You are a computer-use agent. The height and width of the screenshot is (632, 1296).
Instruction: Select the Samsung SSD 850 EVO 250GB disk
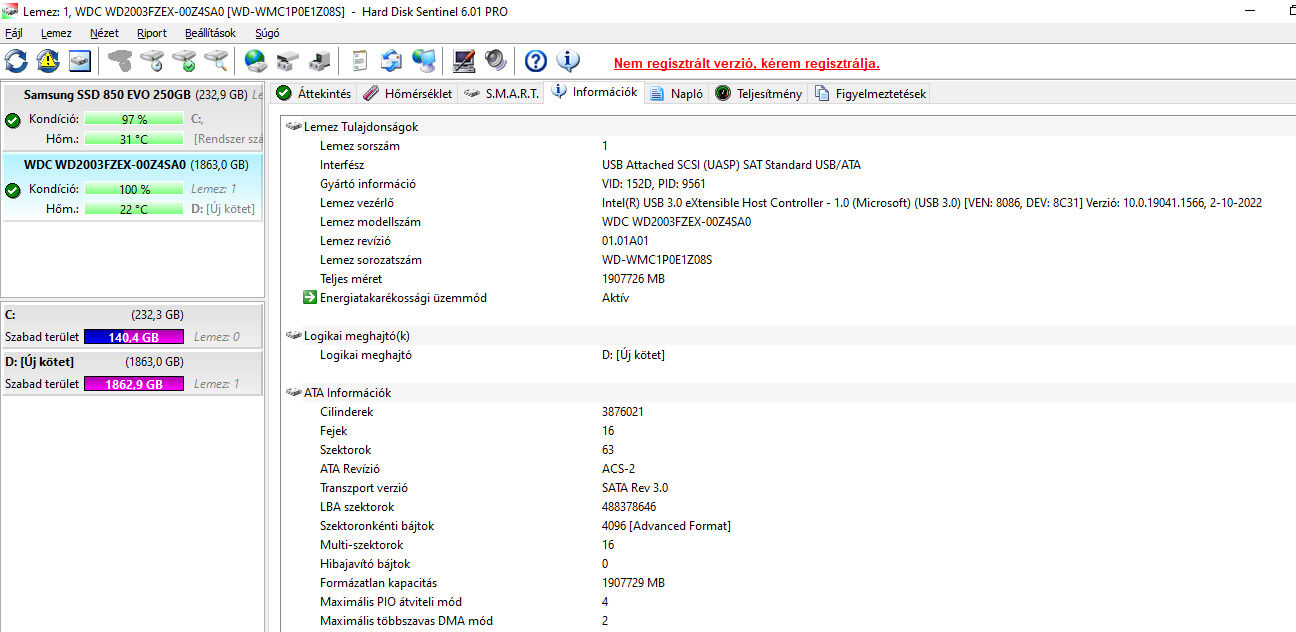132,117
